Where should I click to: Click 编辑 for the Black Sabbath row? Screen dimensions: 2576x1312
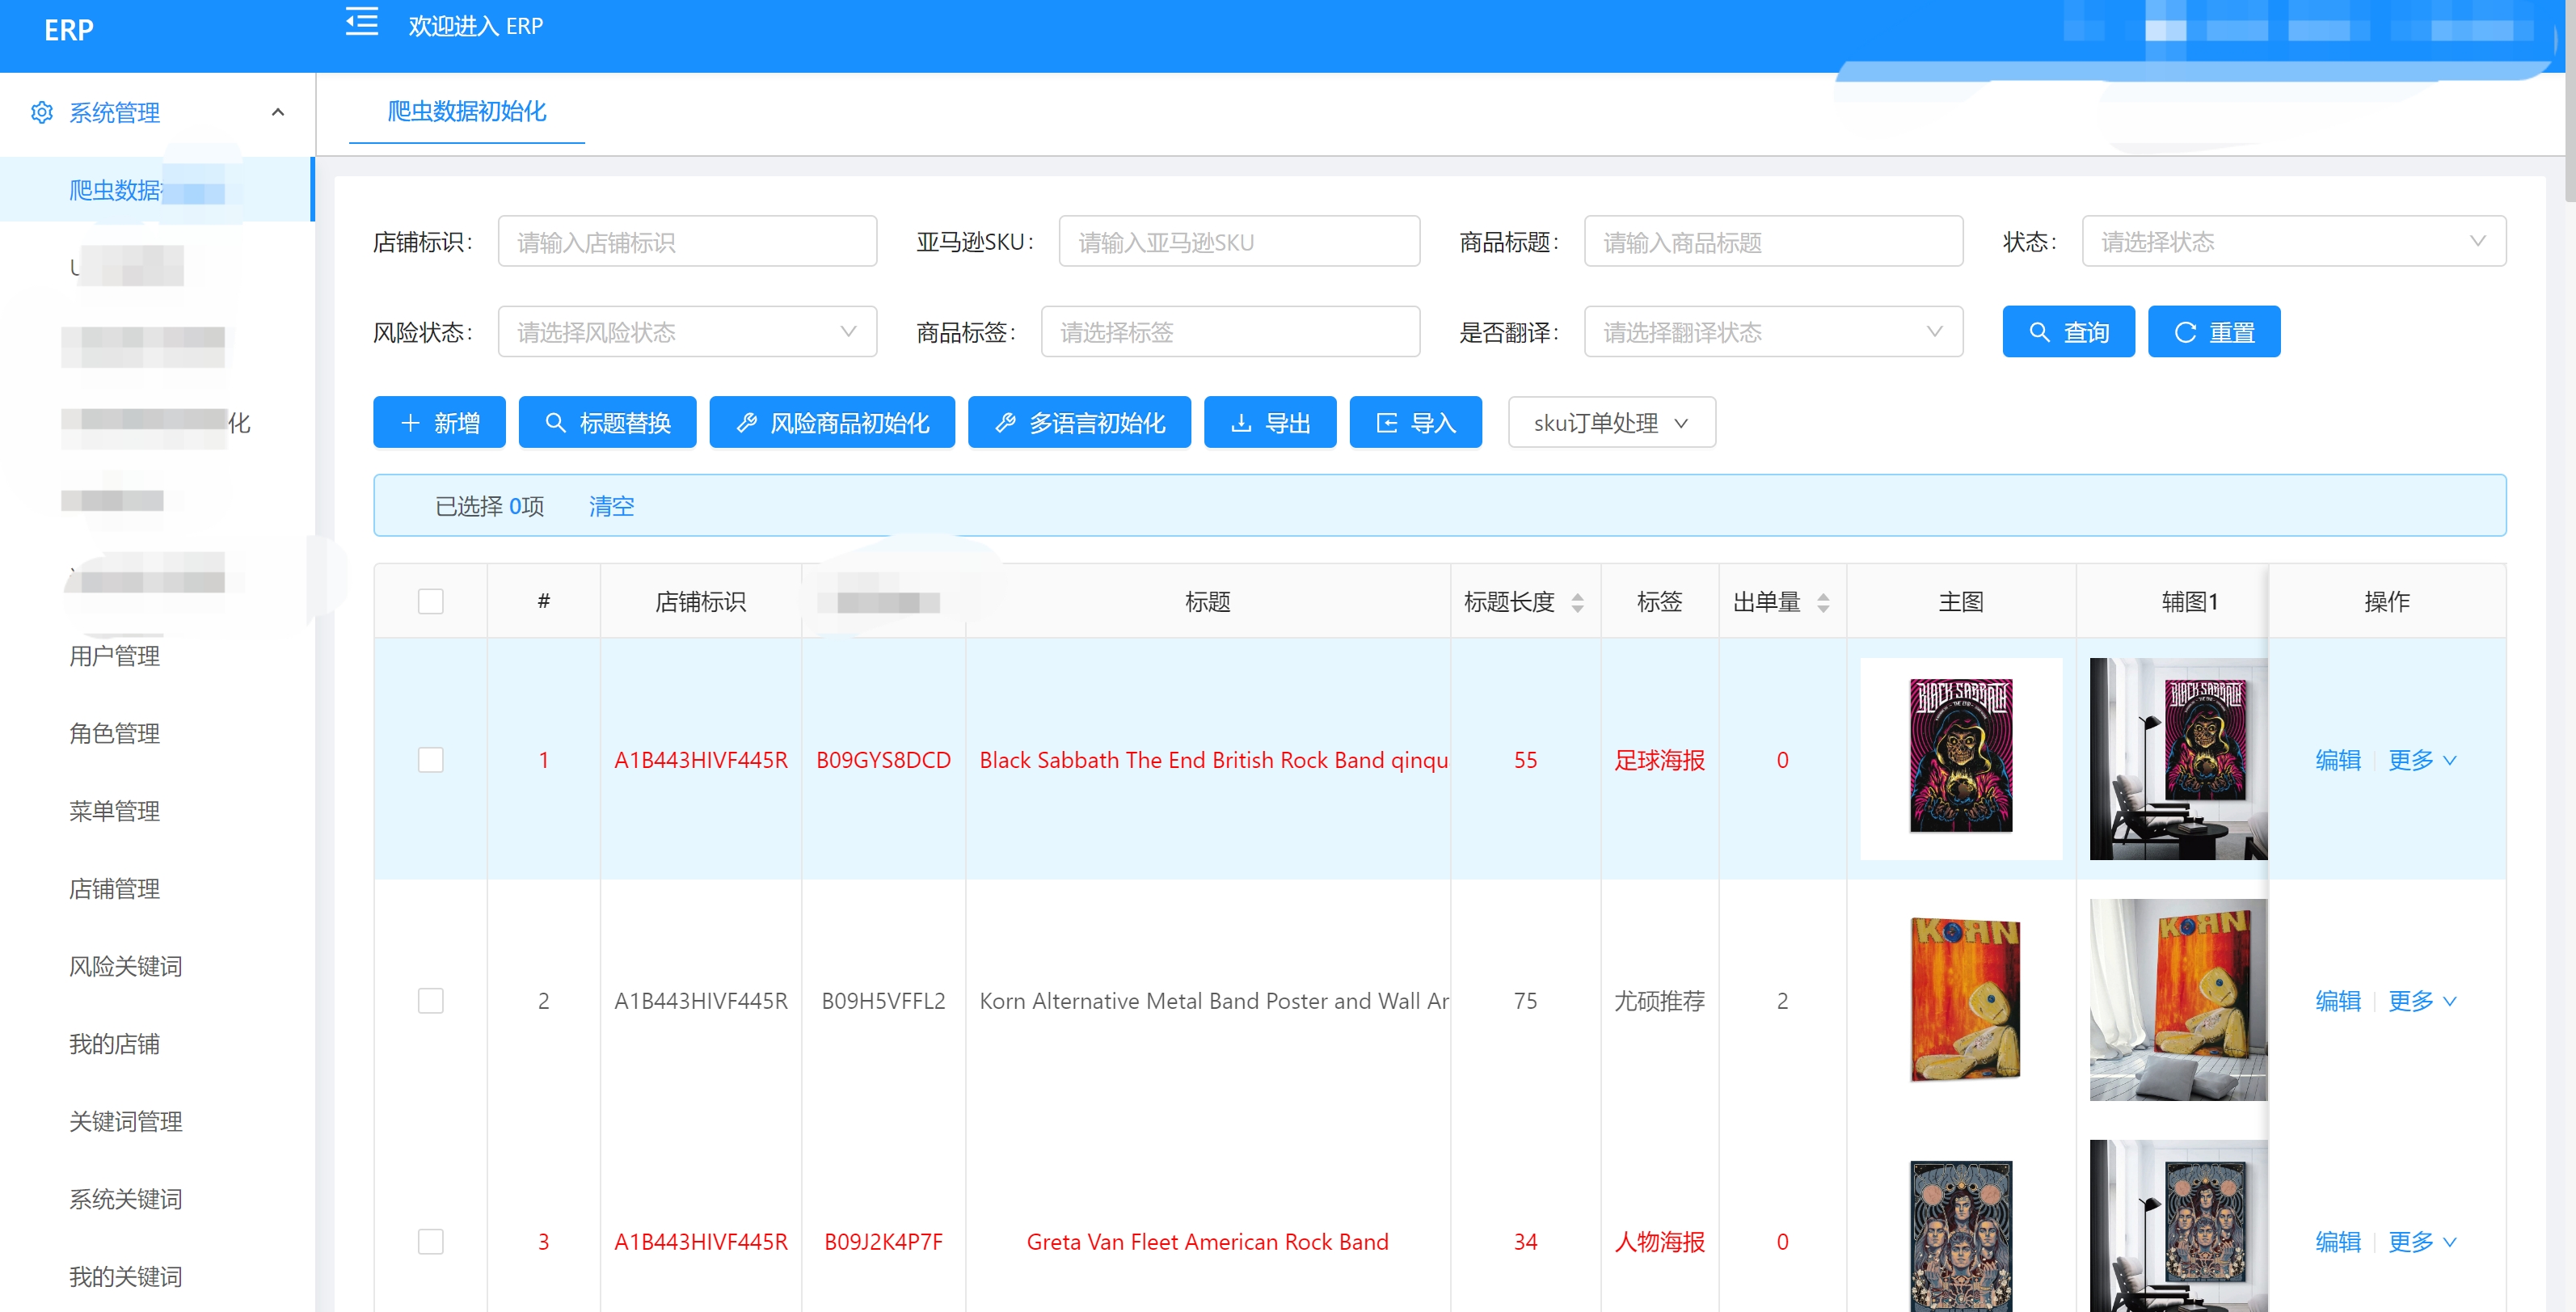(x=2338, y=760)
